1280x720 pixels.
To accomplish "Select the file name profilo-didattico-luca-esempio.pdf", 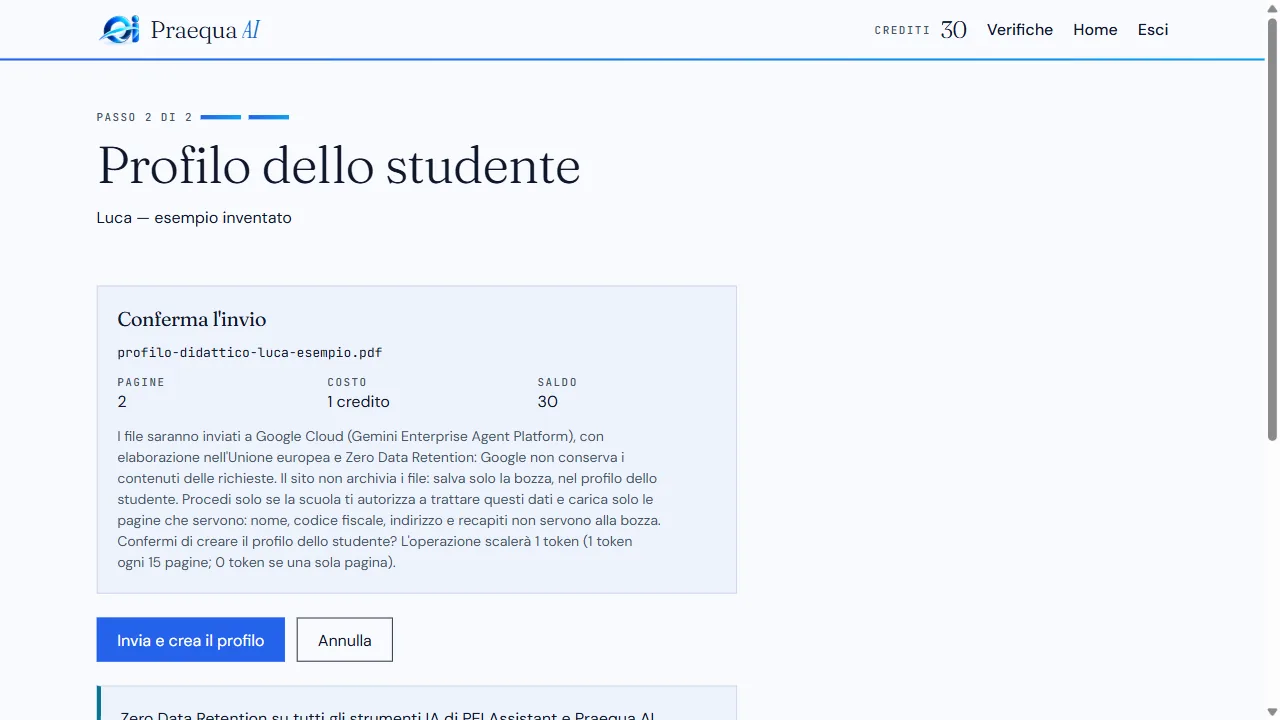I will (250, 353).
